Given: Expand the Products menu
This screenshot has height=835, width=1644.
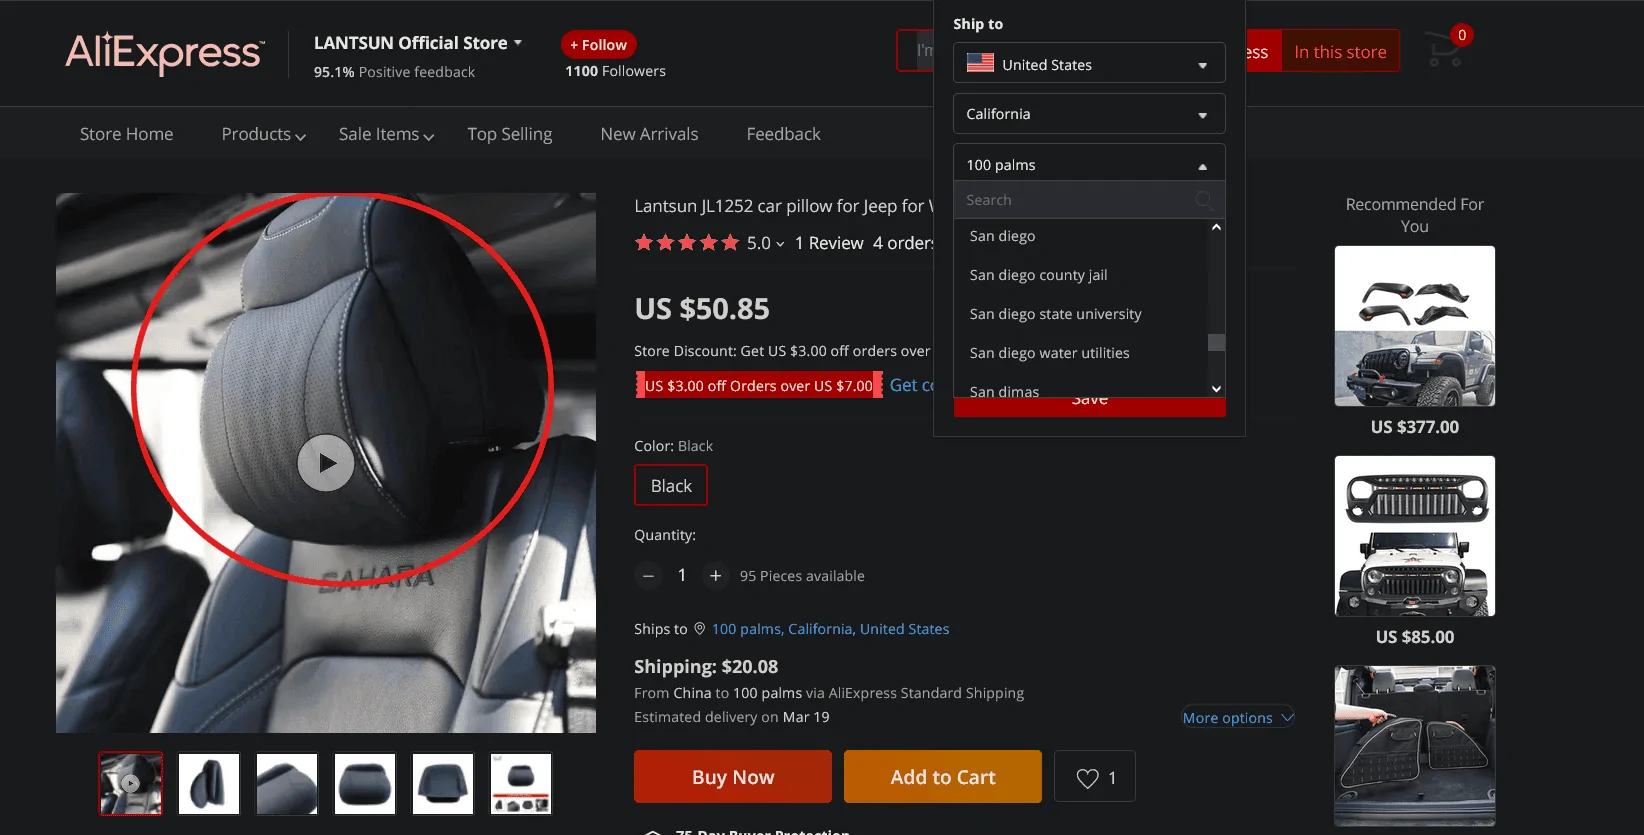Looking at the screenshot, I should pyautogui.click(x=264, y=134).
